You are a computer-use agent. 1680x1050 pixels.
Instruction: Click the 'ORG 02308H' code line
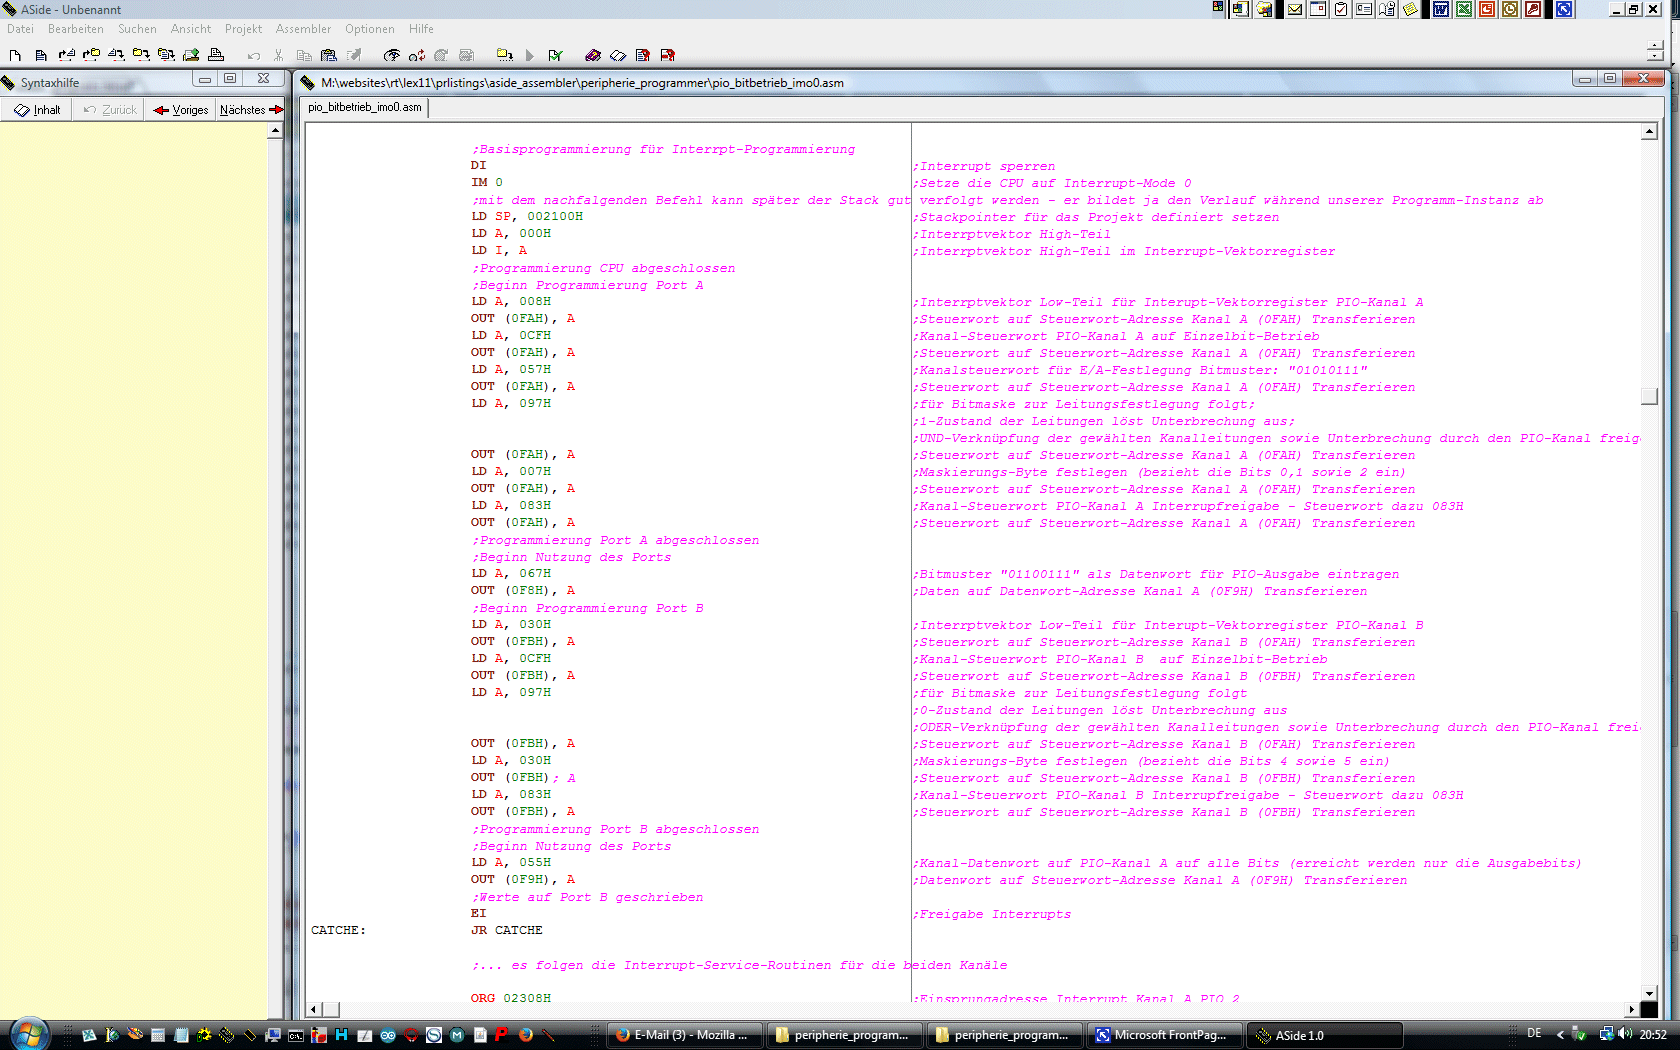pos(511,998)
